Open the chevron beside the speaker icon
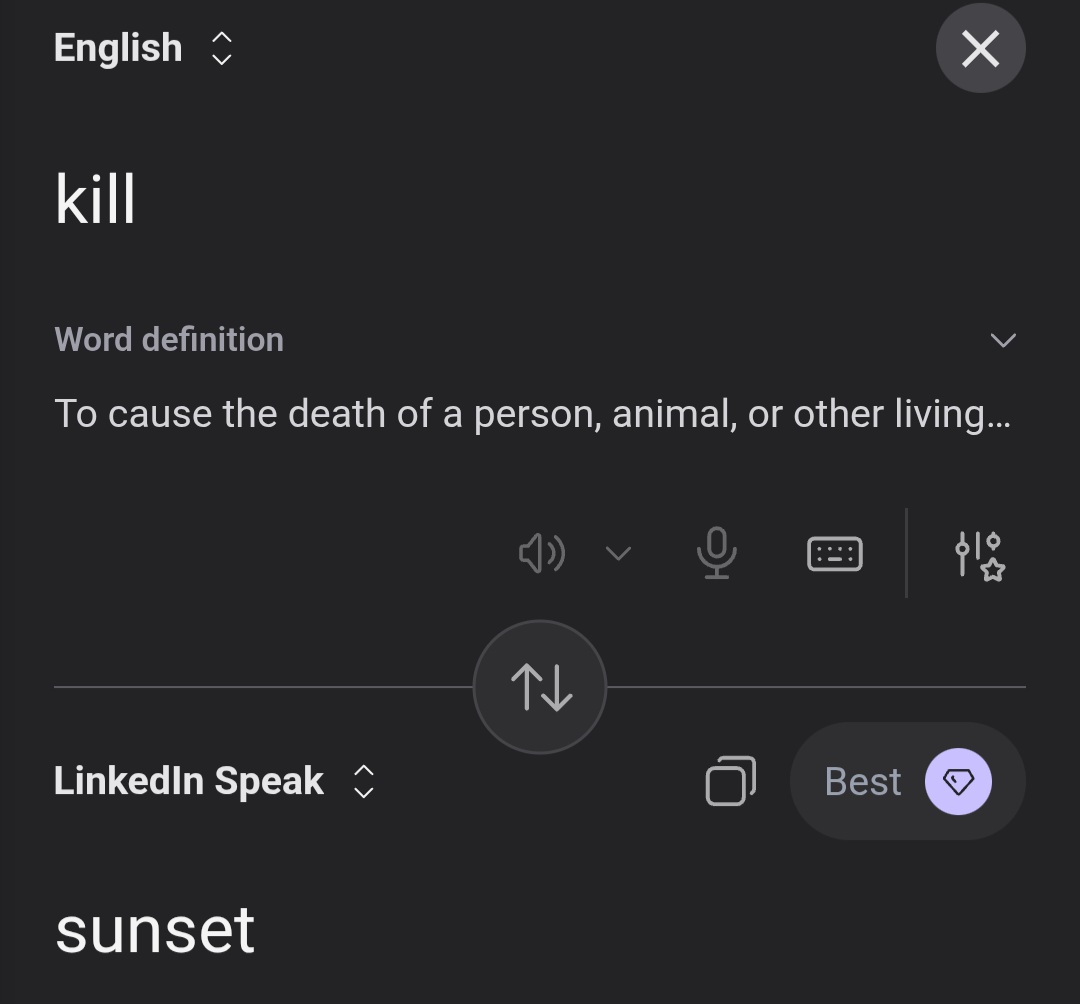Viewport: 1080px width, 1004px height. (x=619, y=553)
